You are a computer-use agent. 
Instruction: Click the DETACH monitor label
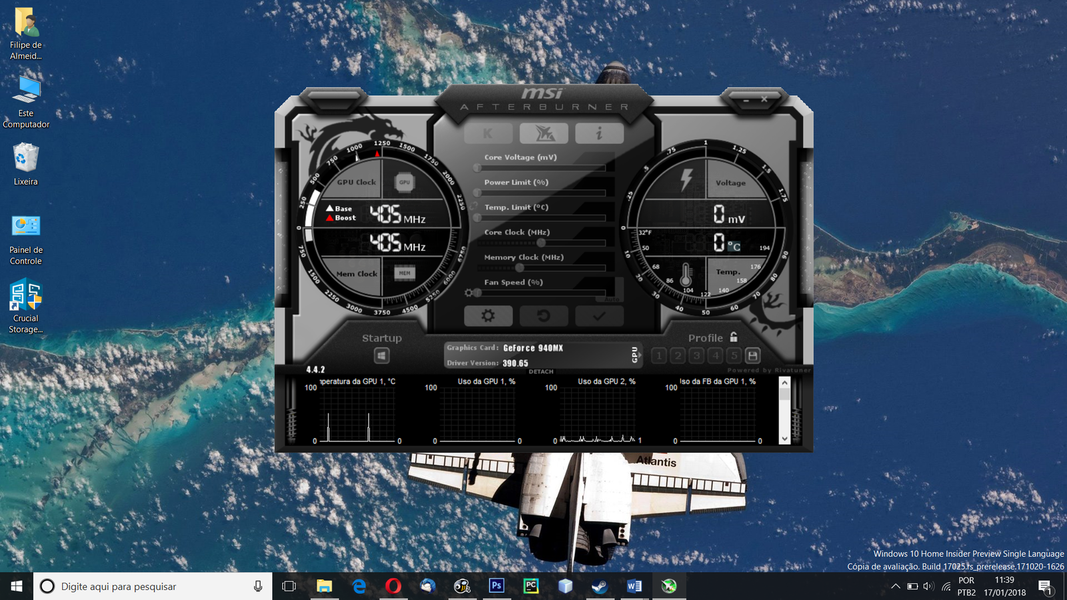pyautogui.click(x=541, y=371)
